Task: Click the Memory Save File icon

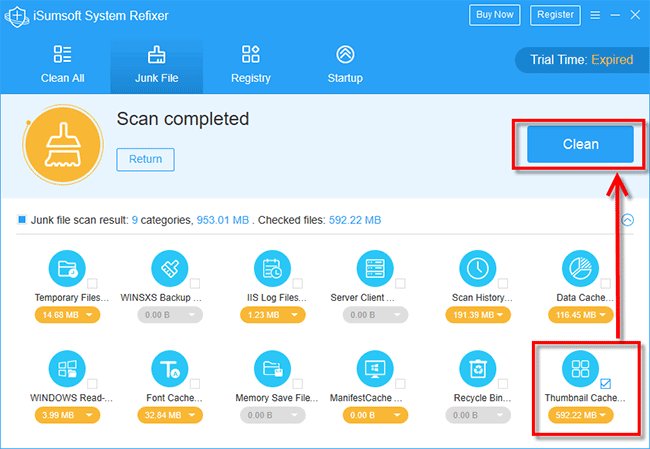Action: [x=272, y=369]
